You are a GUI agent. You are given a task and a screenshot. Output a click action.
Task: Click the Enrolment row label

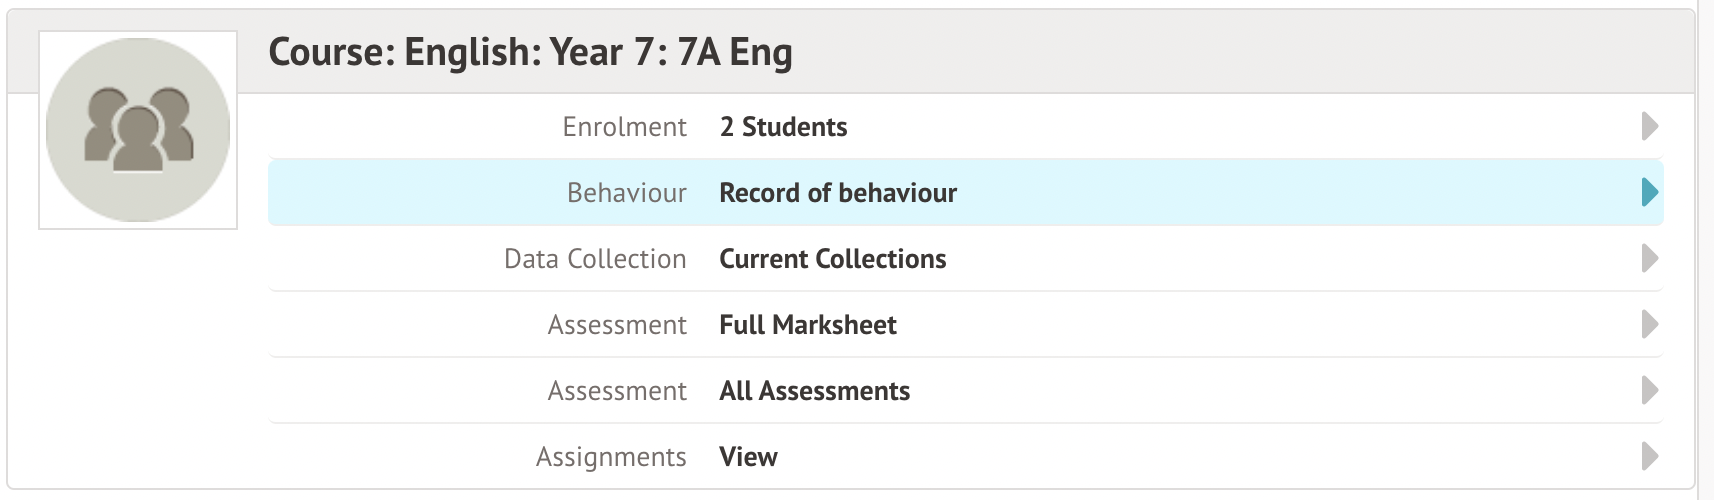pyautogui.click(x=624, y=127)
